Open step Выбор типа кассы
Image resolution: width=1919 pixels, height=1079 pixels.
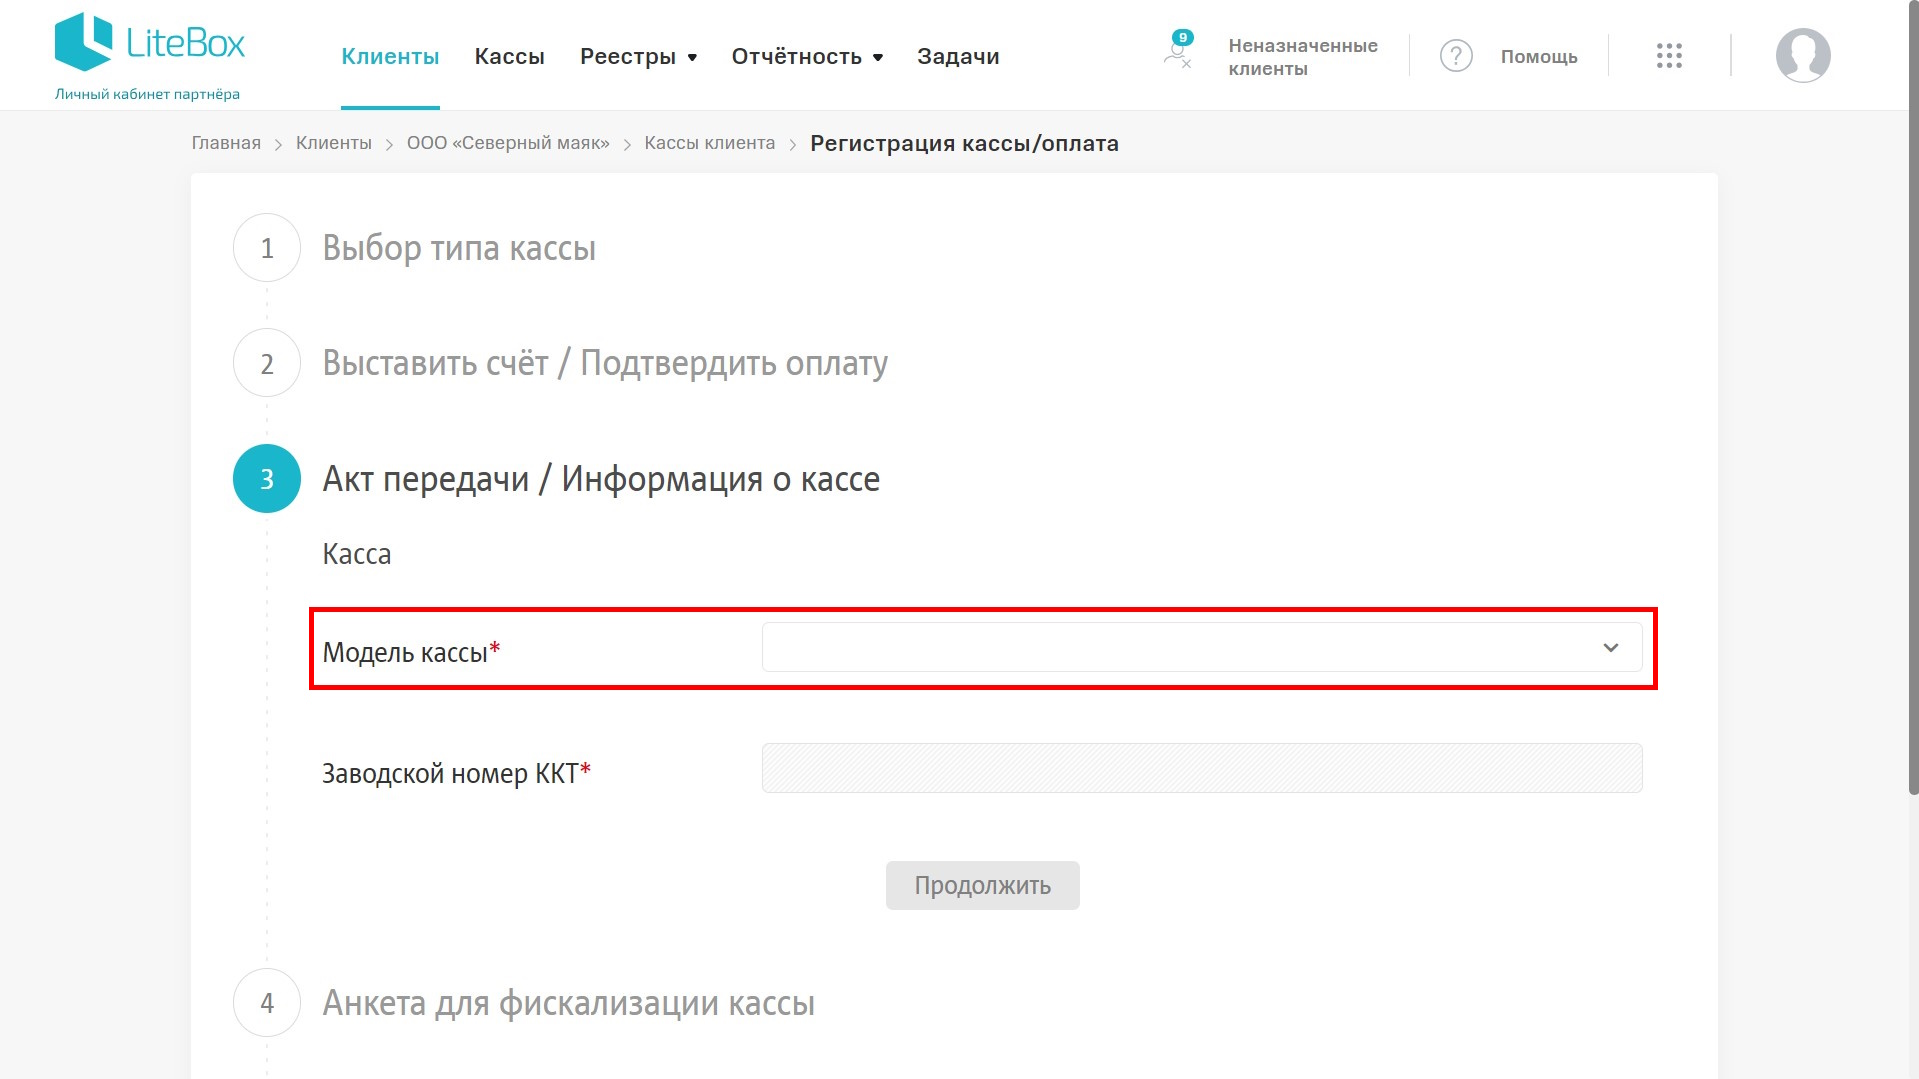tap(459, 248)
